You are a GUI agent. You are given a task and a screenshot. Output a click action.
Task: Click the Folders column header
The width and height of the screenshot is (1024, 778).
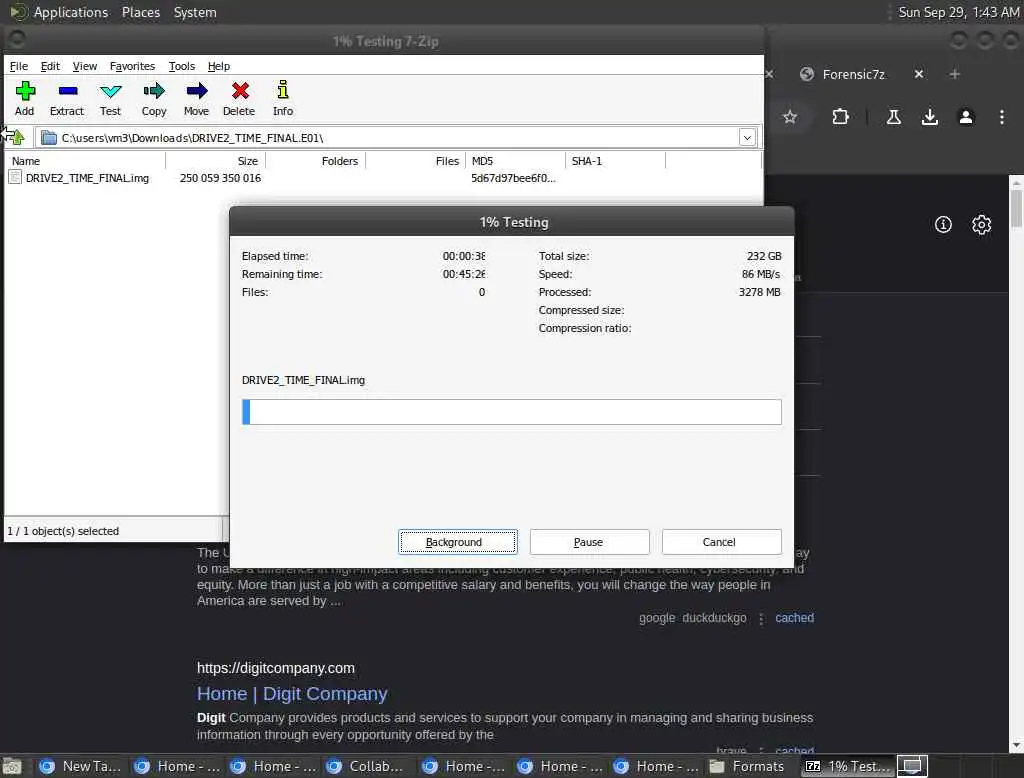click(x=315, y=161)
